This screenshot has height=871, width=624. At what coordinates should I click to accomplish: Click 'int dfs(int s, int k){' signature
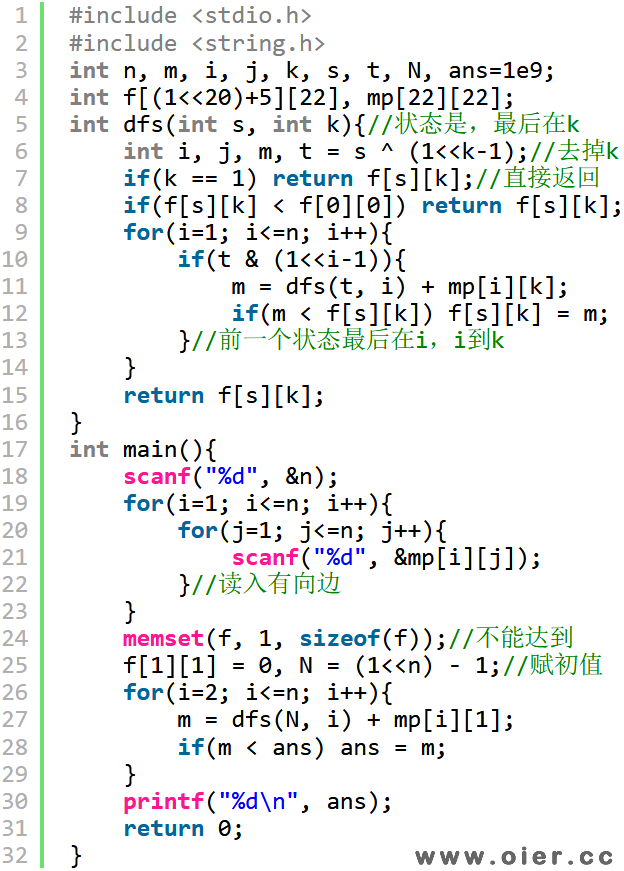coord(218,124)
